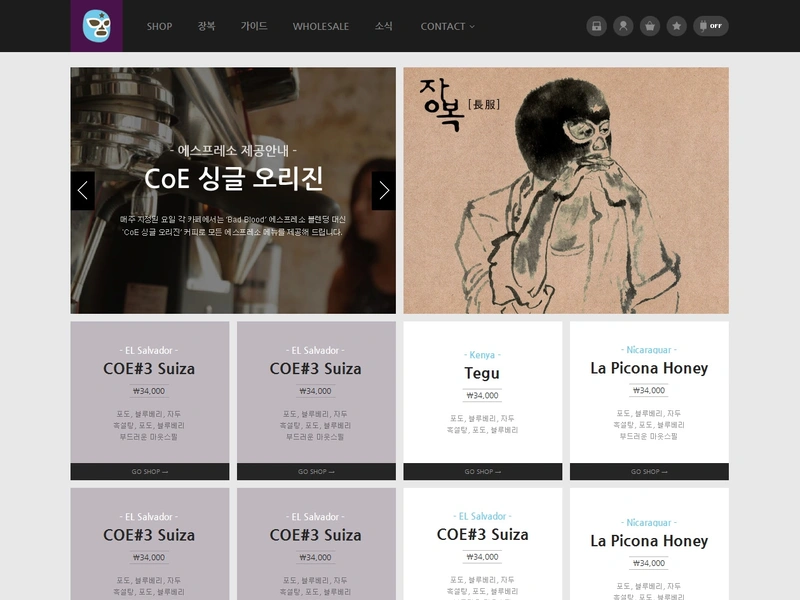
Task: Click GO SHOP under La Picona Honey
Action: (x=649, y=472)
